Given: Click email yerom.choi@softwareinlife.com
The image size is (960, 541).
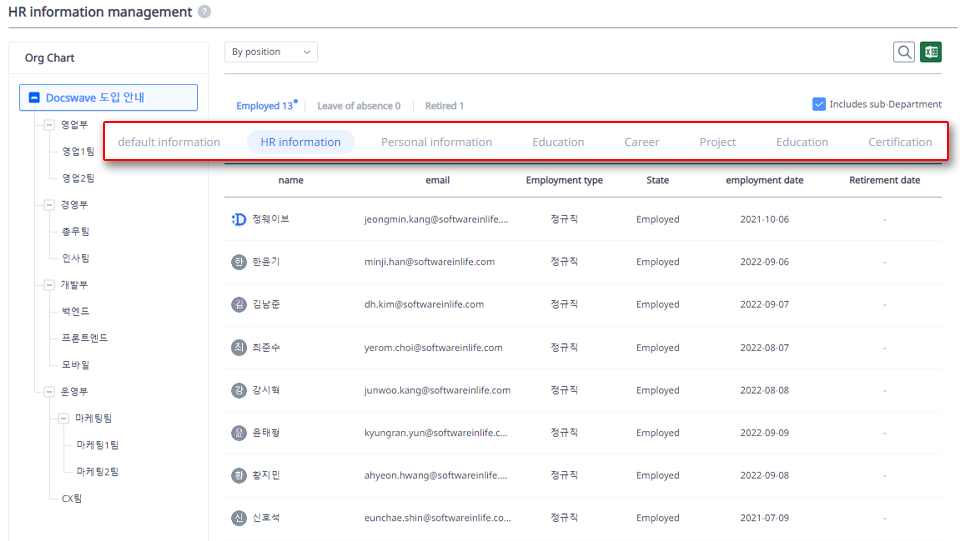Looking at the screenshot, I should click(433, 348).
